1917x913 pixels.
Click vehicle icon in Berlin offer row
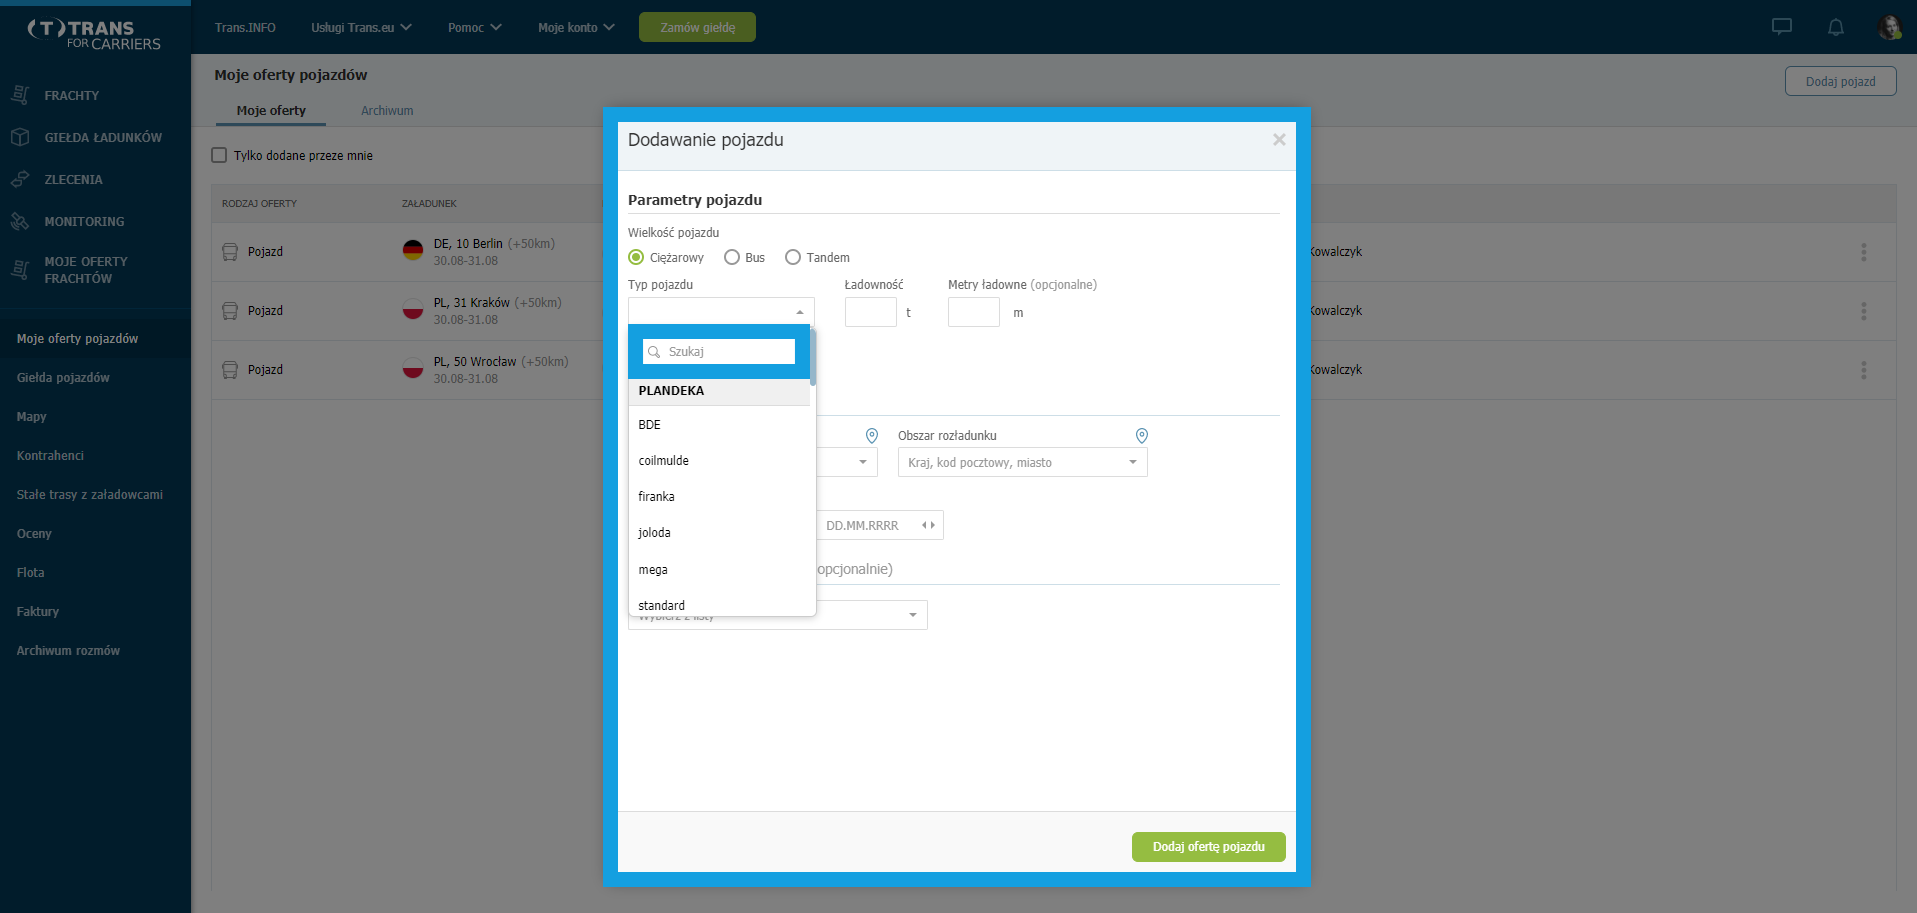(x=230, y=252)
